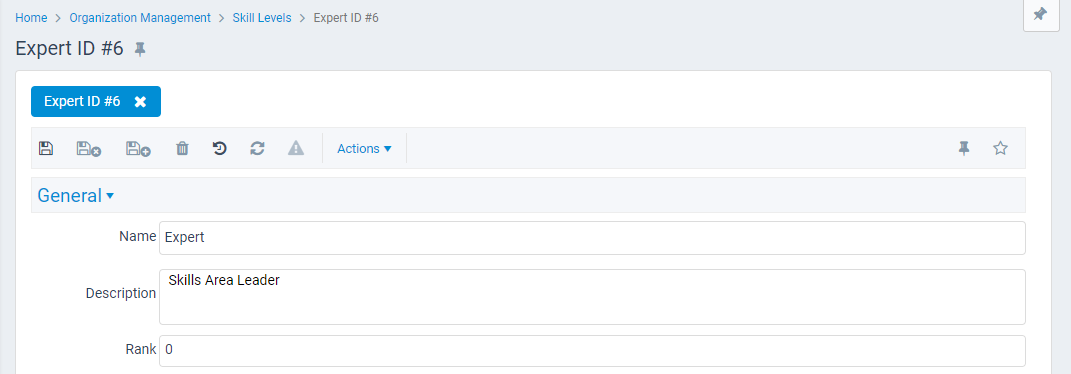Image resolution: width=1071 pixels, height=374 pixels.
Task: Close the Expert ID #6 tab
Action: click(x=140, y=102)
